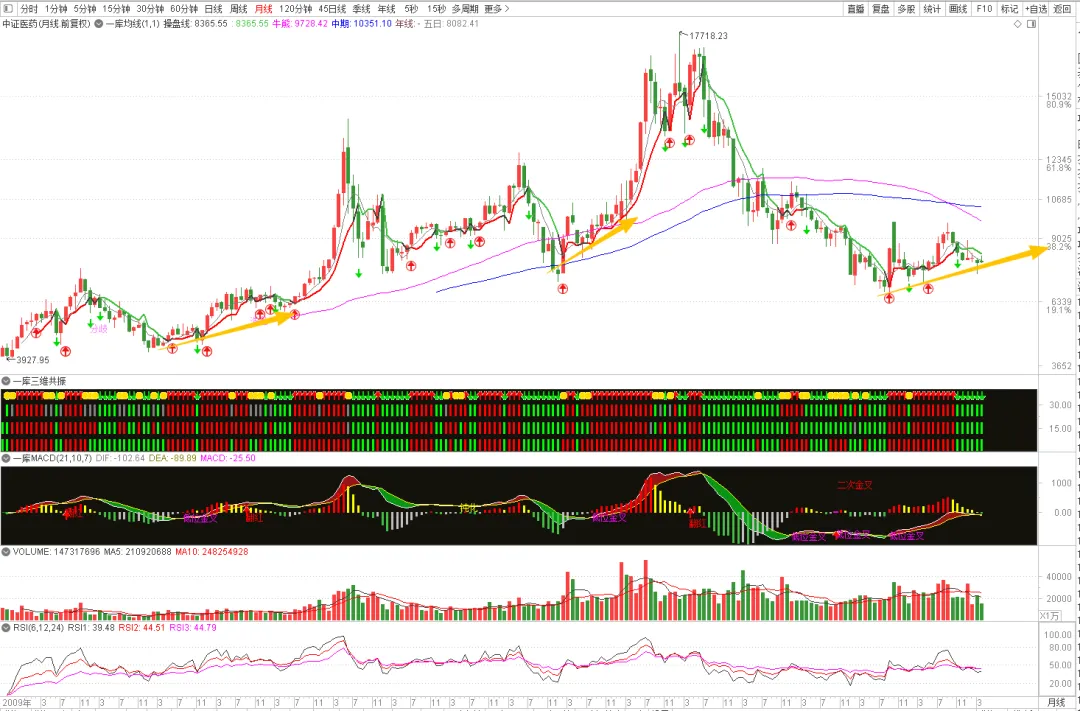
Task: Click the VOLUME: 147317696 label
Action: pyautogui.click(x=56, y=552)
